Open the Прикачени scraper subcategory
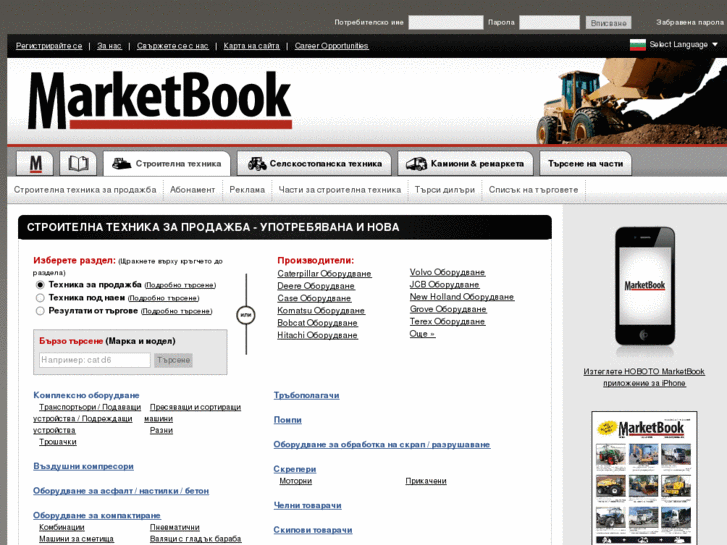 [426, 481]
